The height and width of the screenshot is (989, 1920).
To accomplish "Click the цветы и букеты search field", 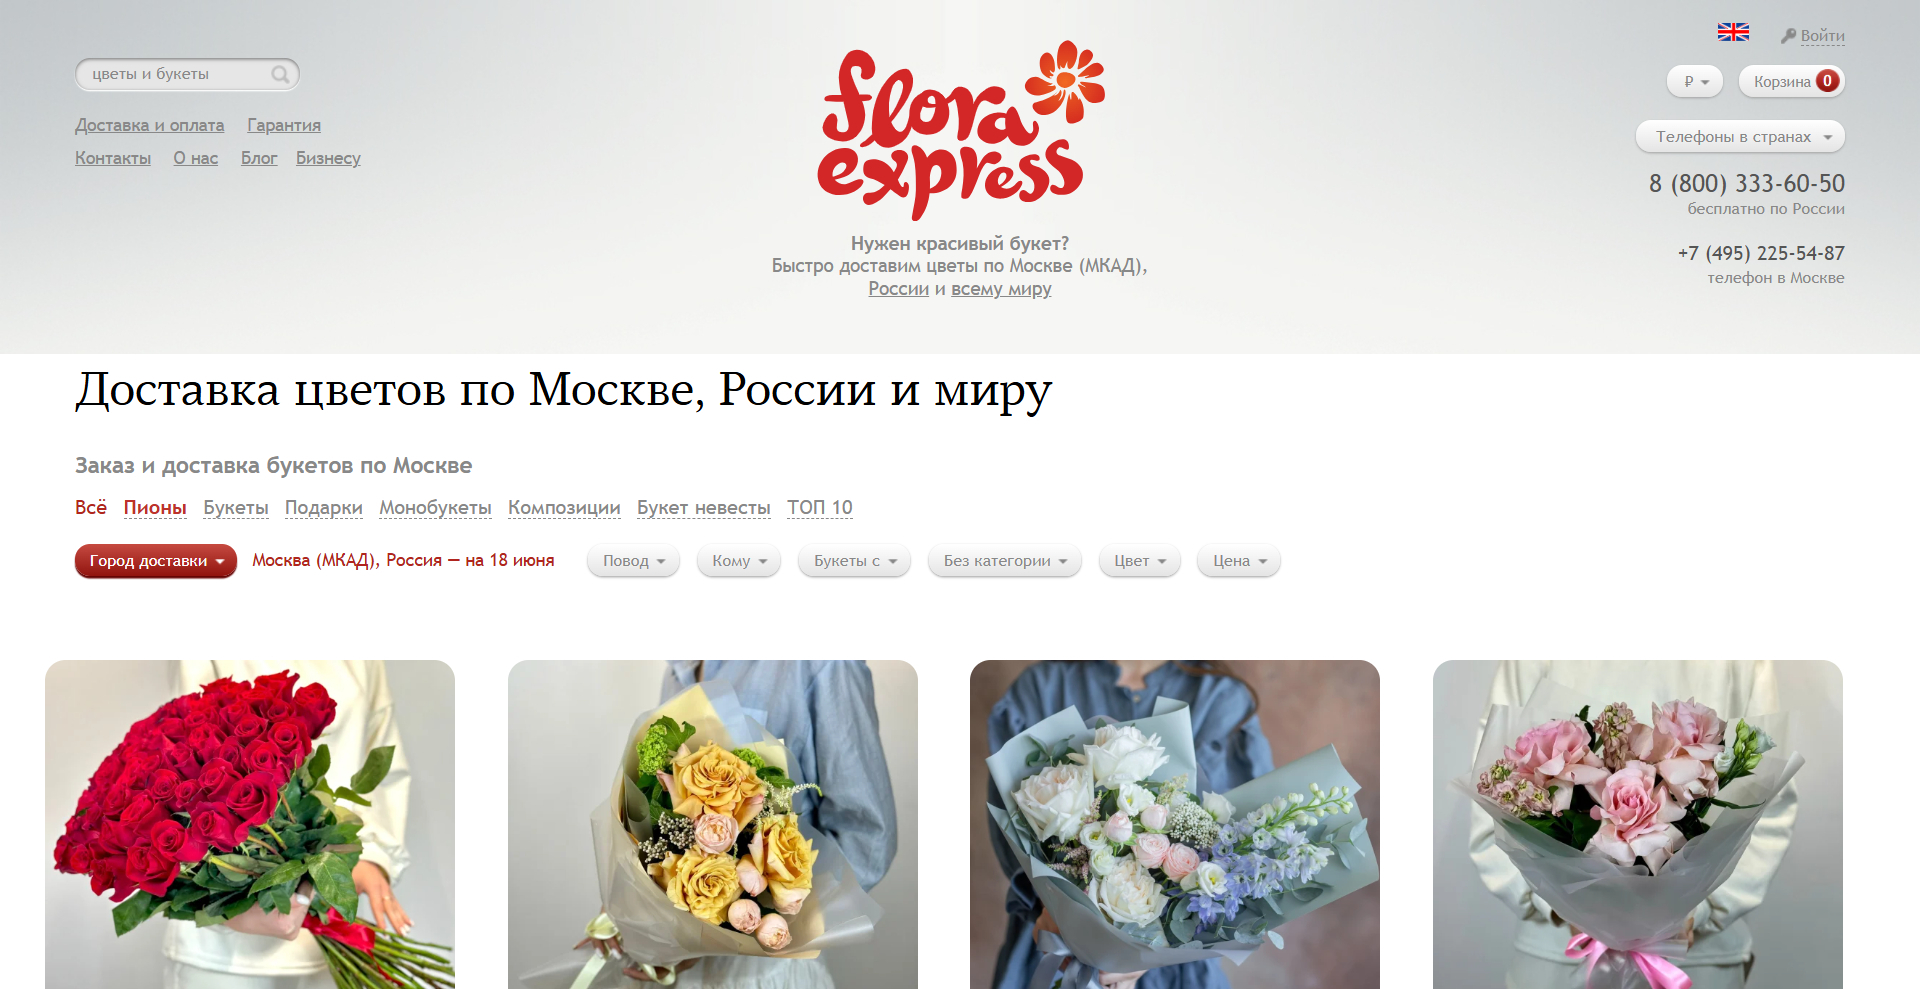I will 175,74.
